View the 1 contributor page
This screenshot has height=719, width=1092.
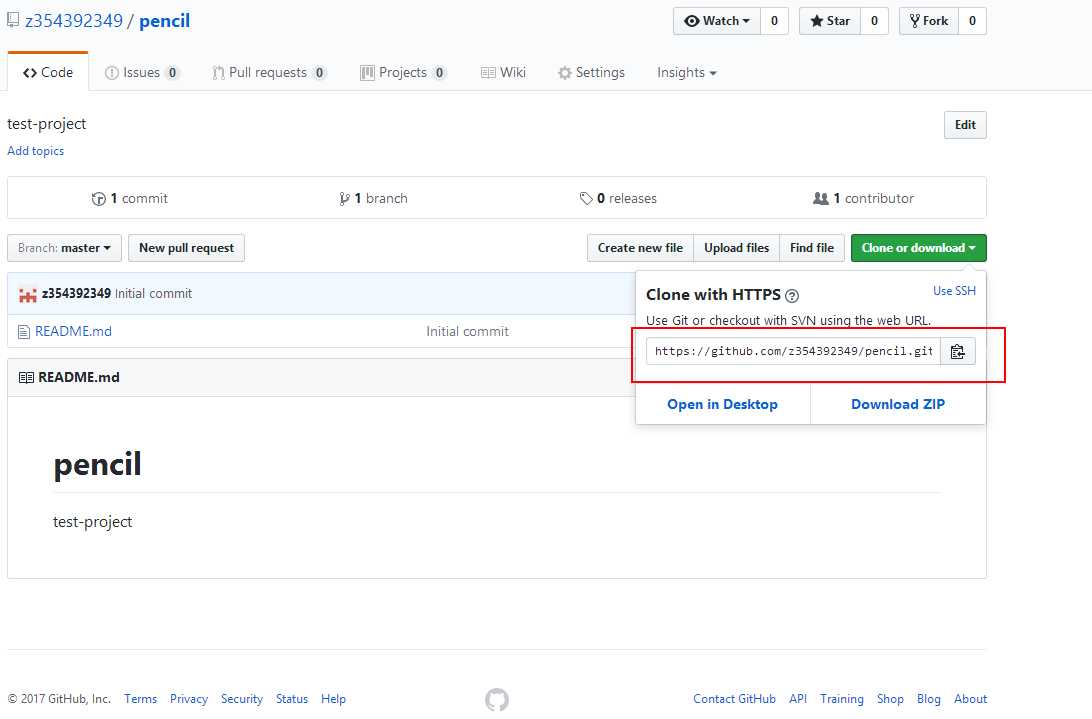(x=864, y=199)
